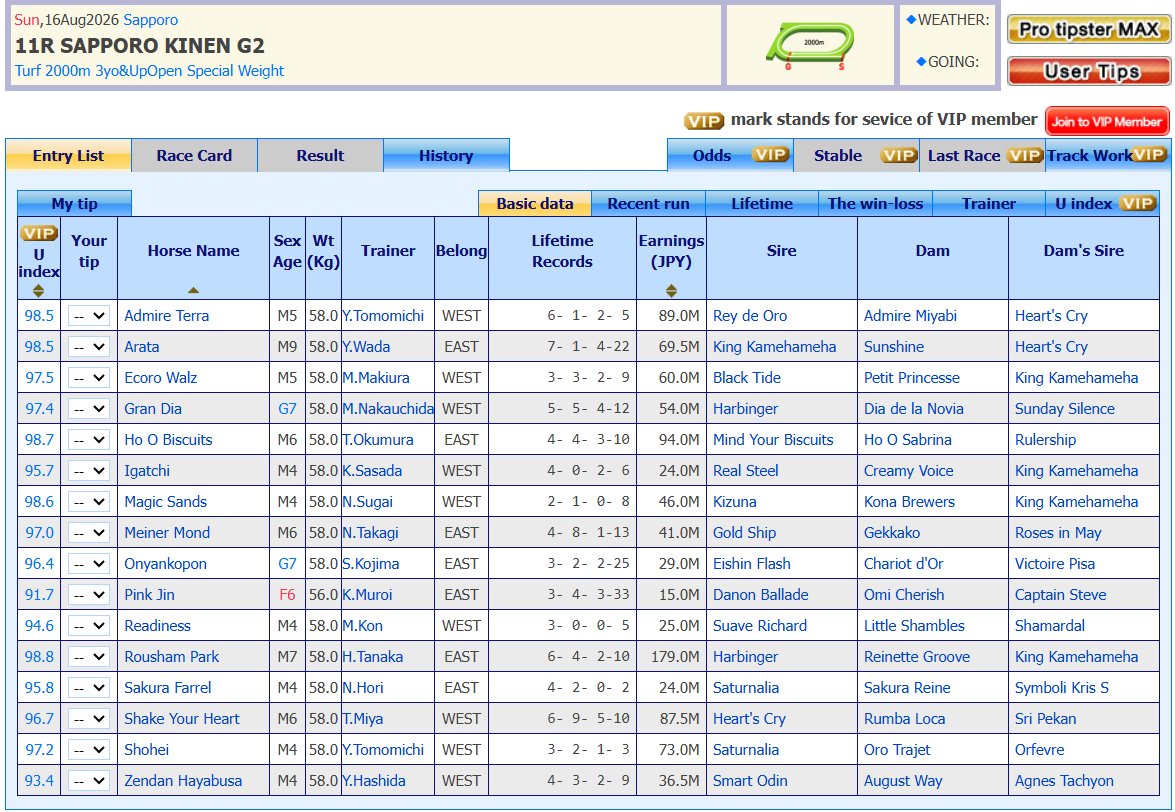
Task: Open trainer link T.Okumura
Action: 378,440
